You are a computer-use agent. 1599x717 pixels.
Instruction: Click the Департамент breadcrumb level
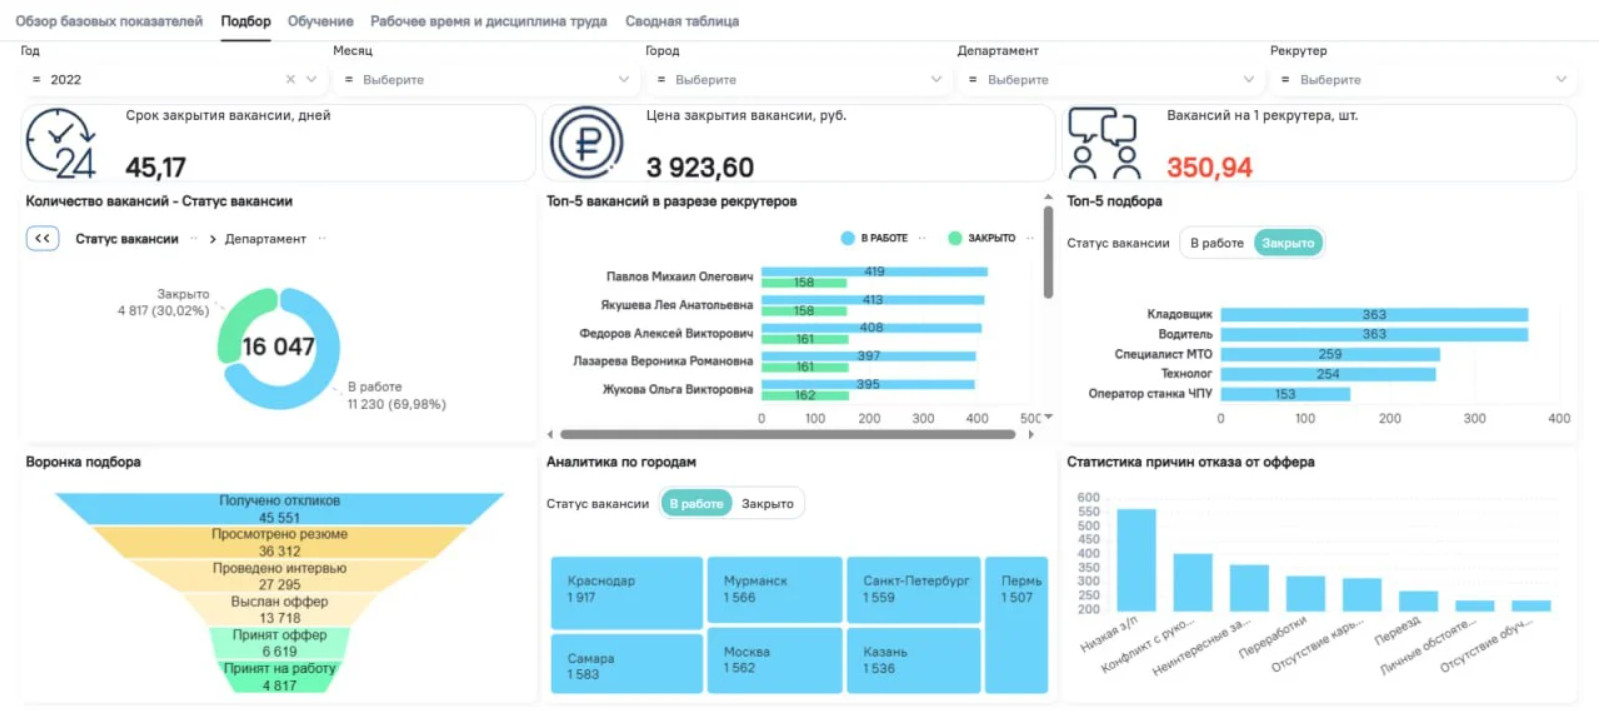(265, 239)
